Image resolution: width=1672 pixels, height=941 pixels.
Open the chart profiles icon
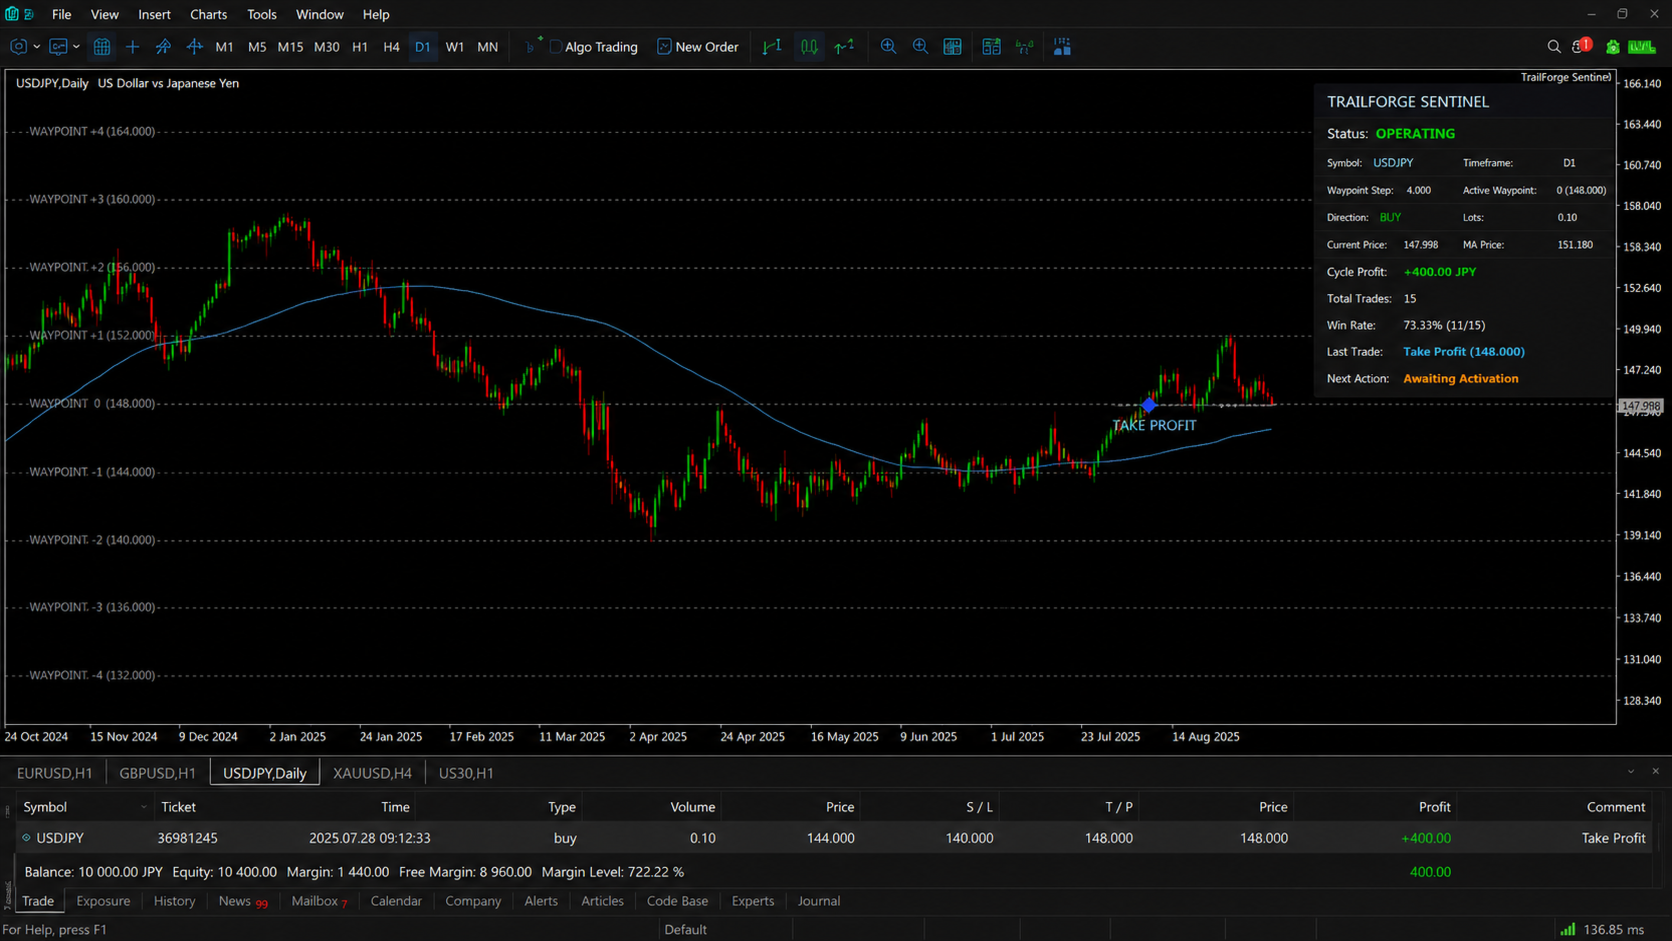(x=58, y=47)
